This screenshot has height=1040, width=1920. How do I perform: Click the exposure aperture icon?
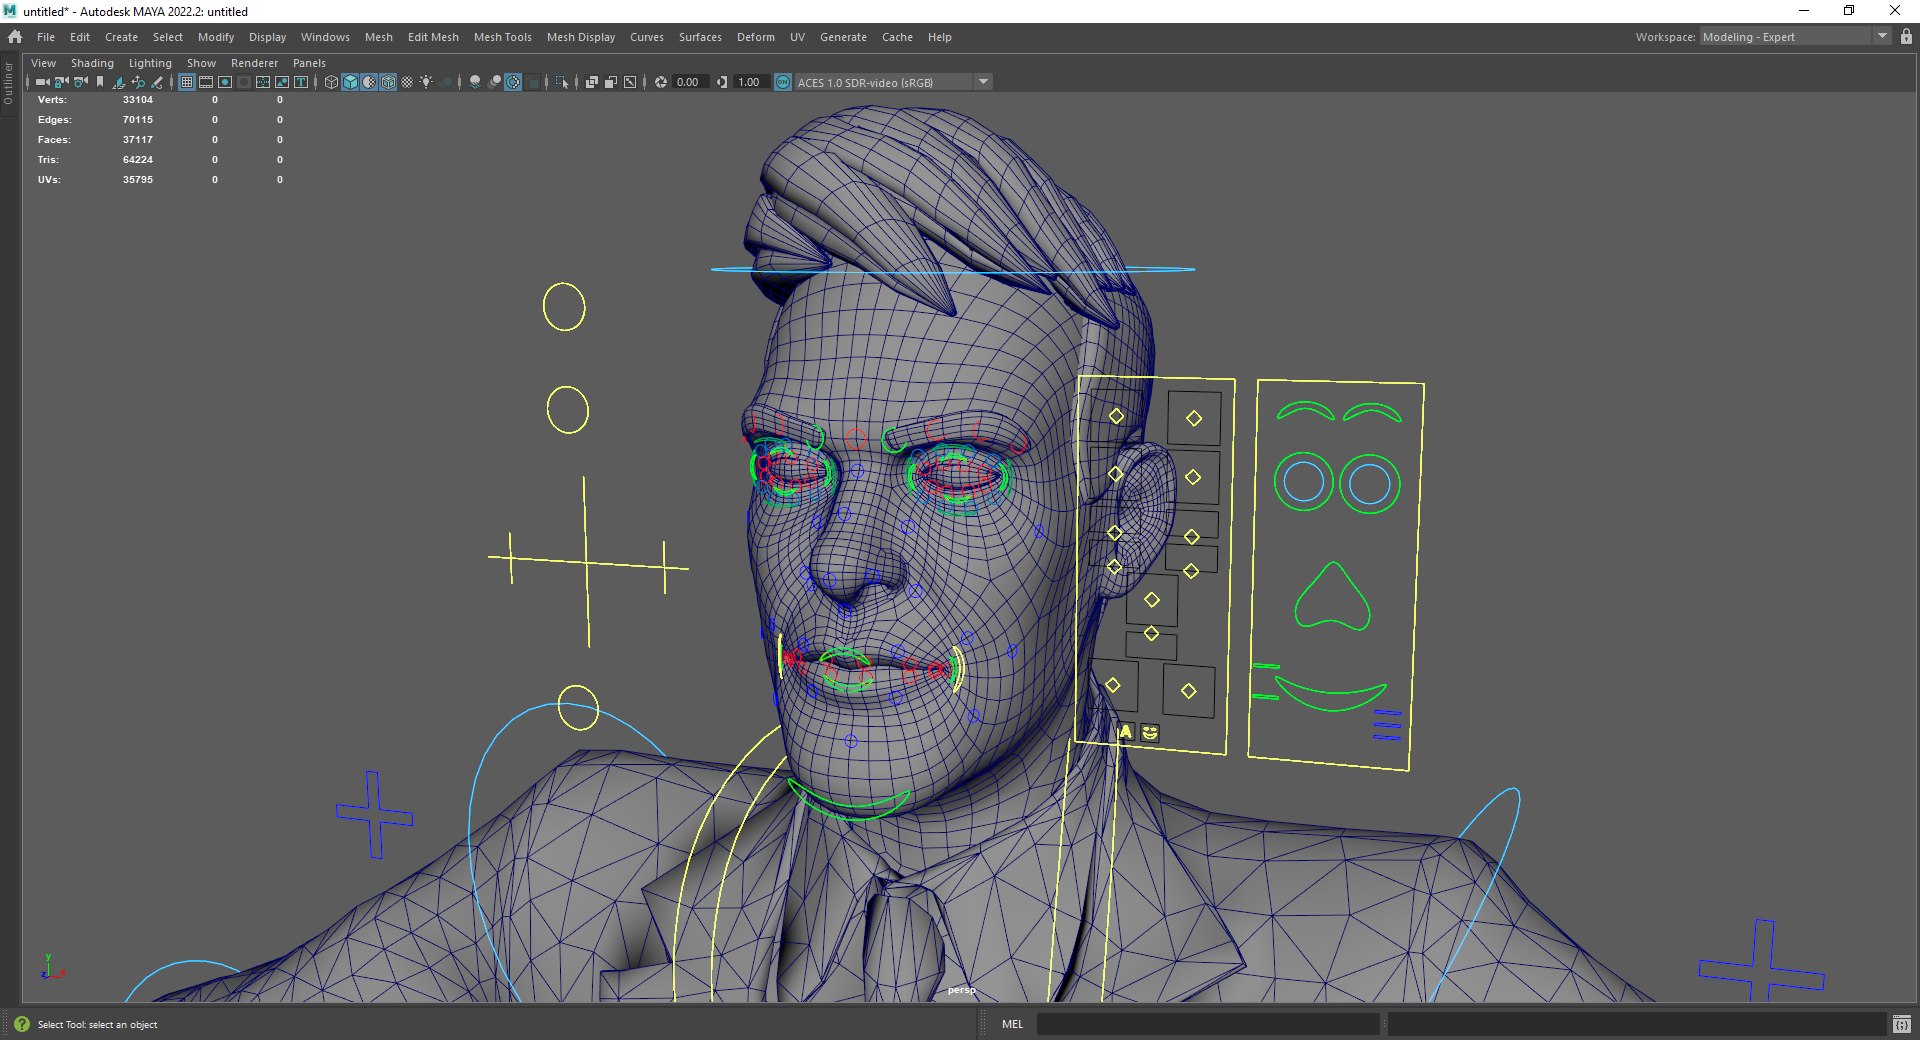pyautogui.click(x=661, y=82)
